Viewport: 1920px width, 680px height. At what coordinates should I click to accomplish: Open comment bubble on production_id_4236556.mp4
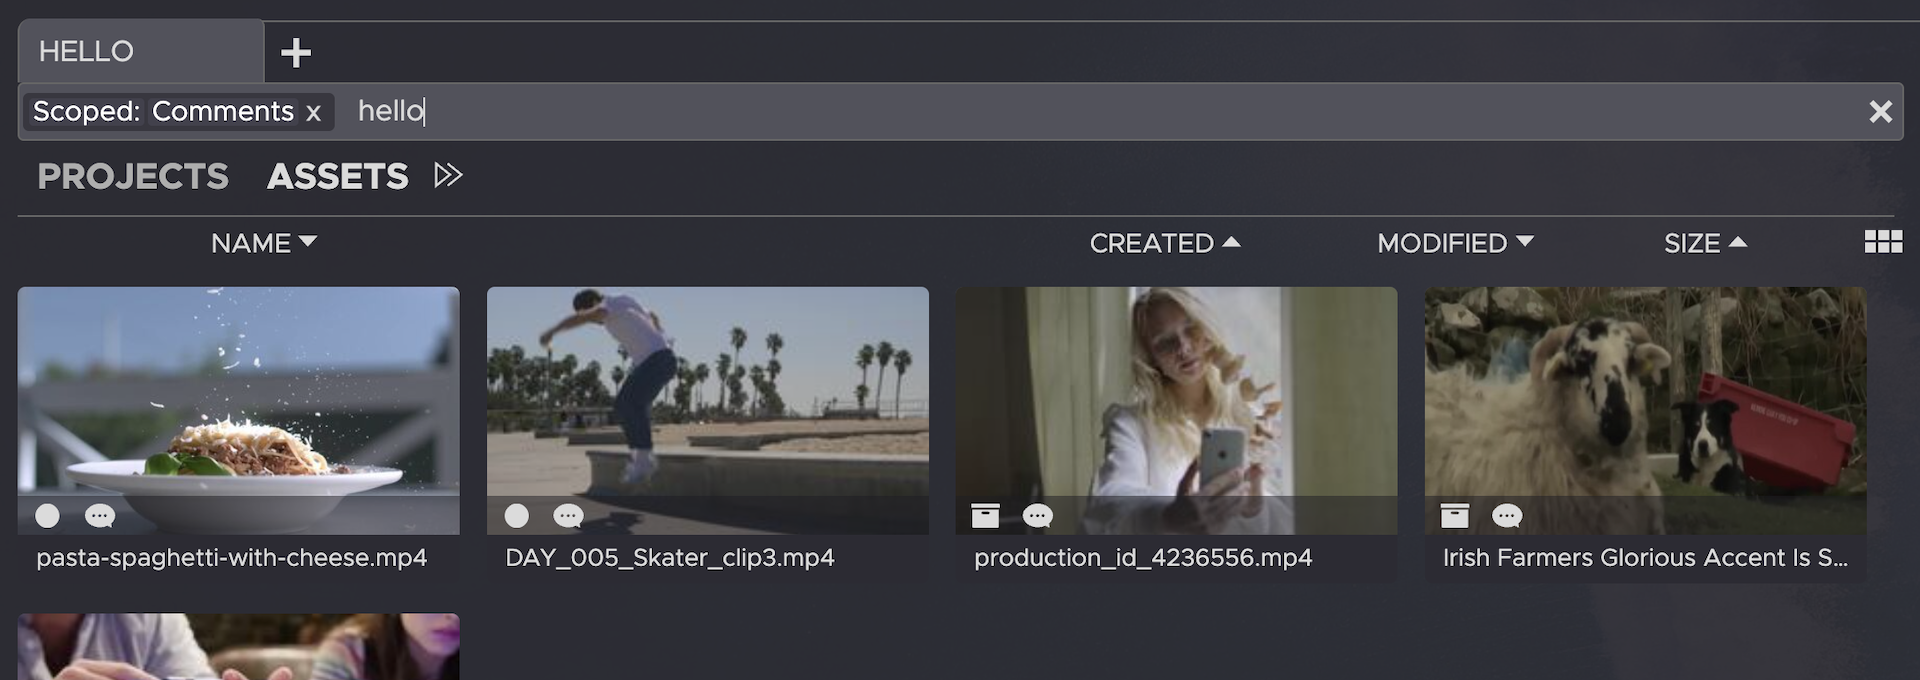1038,516
